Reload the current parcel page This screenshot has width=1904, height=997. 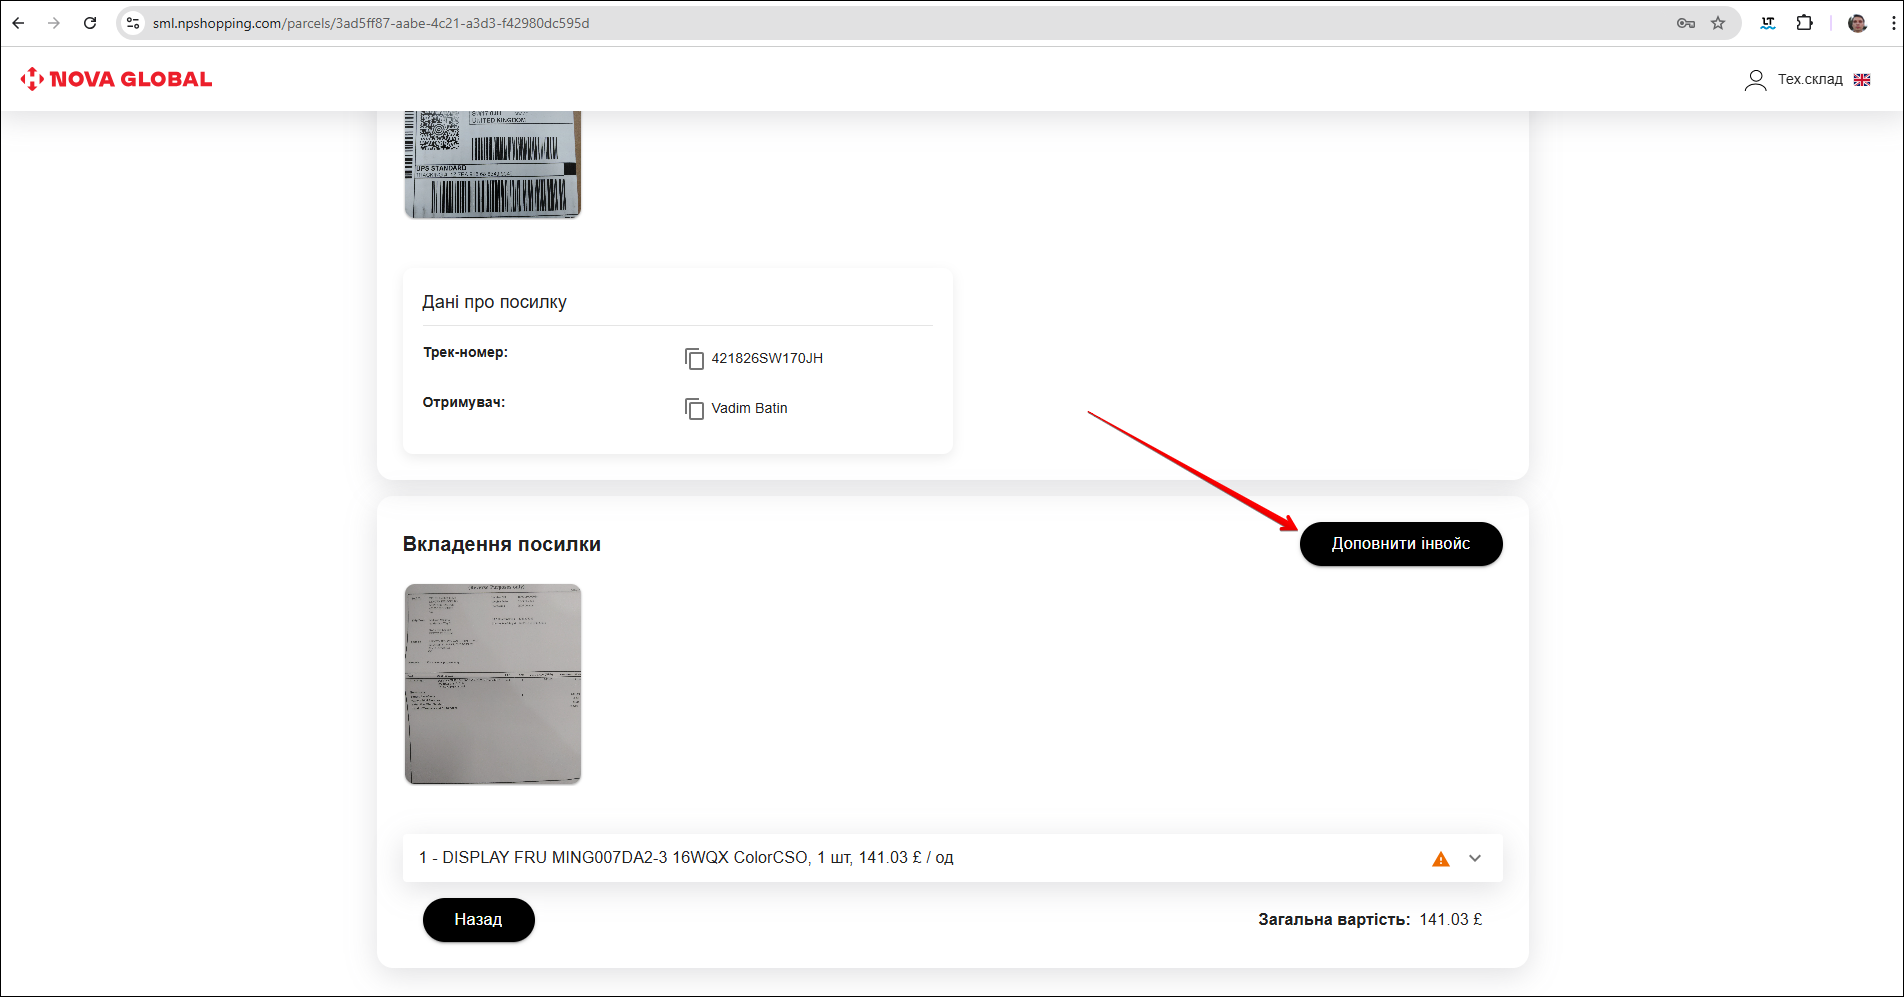coord(90,23)
